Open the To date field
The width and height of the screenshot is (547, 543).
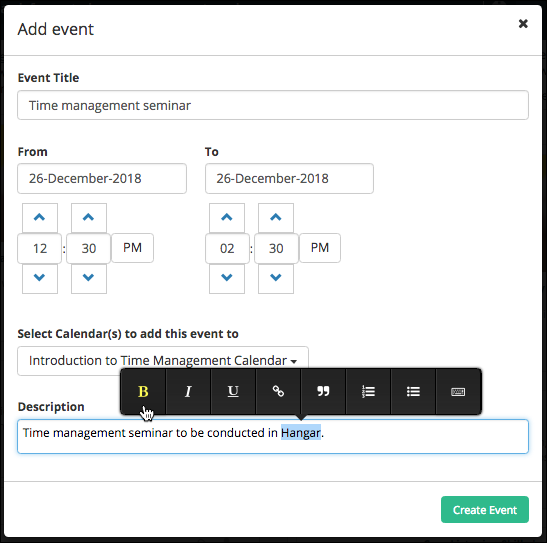pos(289,179)
